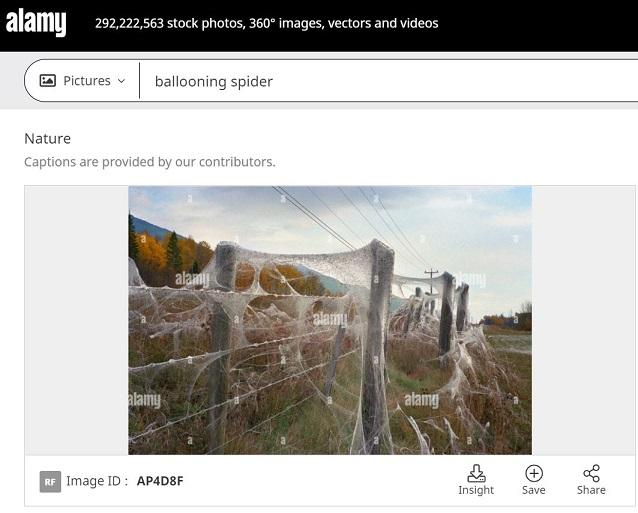Image resolution: width=638 pixels, height=513 pixels.
Task: Open the Nature category heading
Action: pos(48,139)
